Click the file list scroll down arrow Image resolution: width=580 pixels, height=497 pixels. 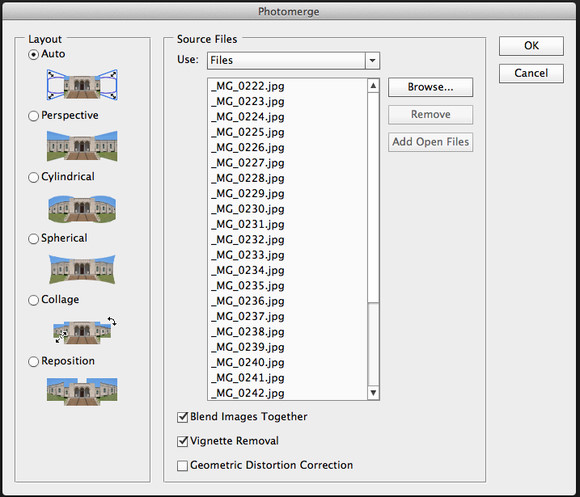click(x=373, y=393)
